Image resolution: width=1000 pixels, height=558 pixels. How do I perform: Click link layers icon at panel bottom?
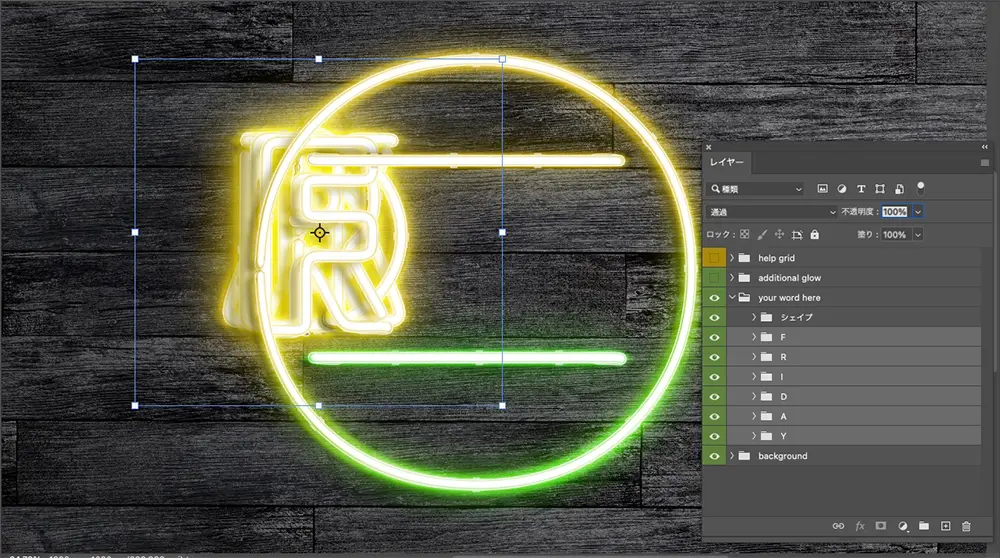click(838, 526)
